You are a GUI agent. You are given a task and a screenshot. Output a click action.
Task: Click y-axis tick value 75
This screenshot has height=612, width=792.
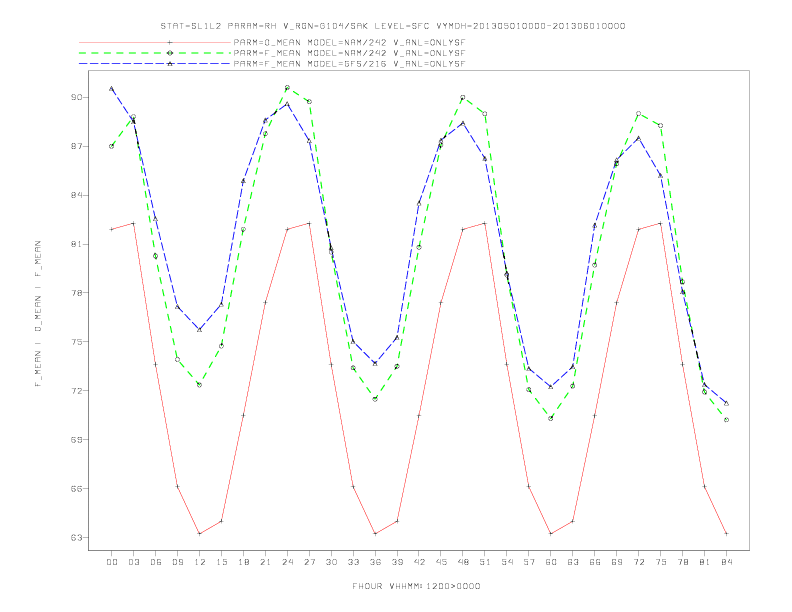pos(76,342)
